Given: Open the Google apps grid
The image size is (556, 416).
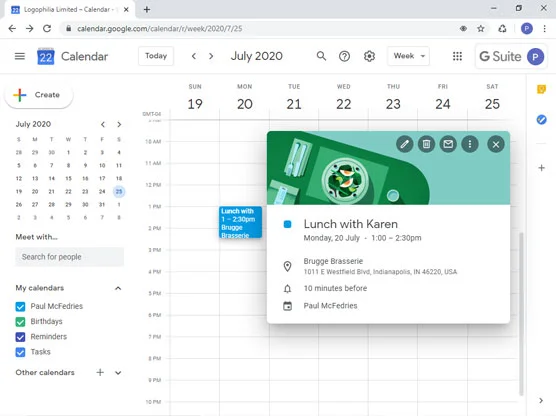Looking at the screenshot, I should [x=457, y=56].
